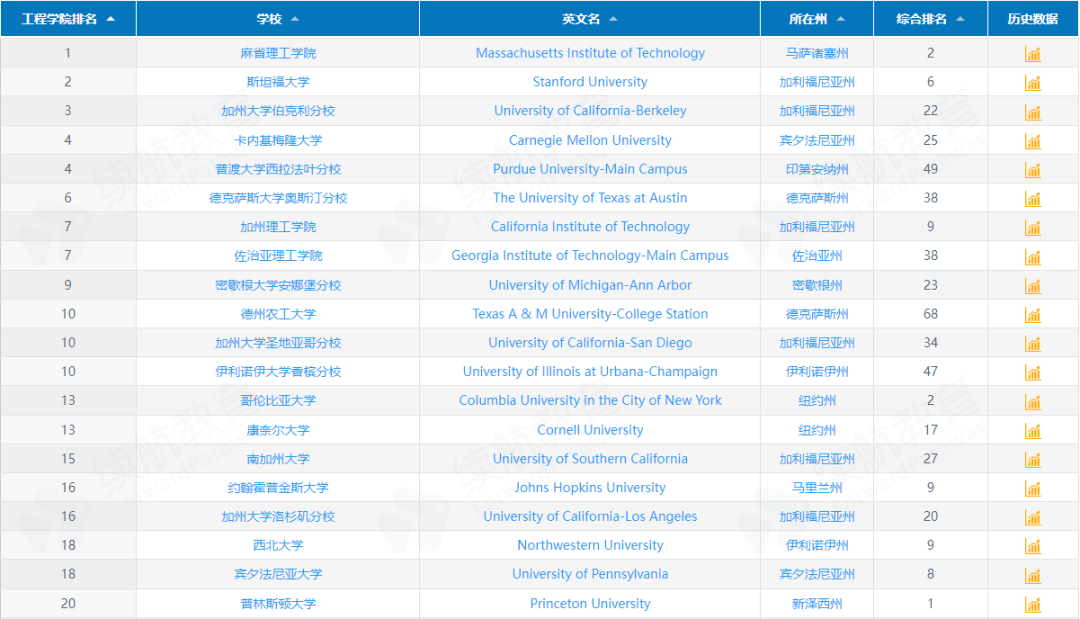Open history chart for Northwestern University
Image resolution: width=1080 pixels, height=619 pixels.
pyautogui.click(x=1032, y=547)
